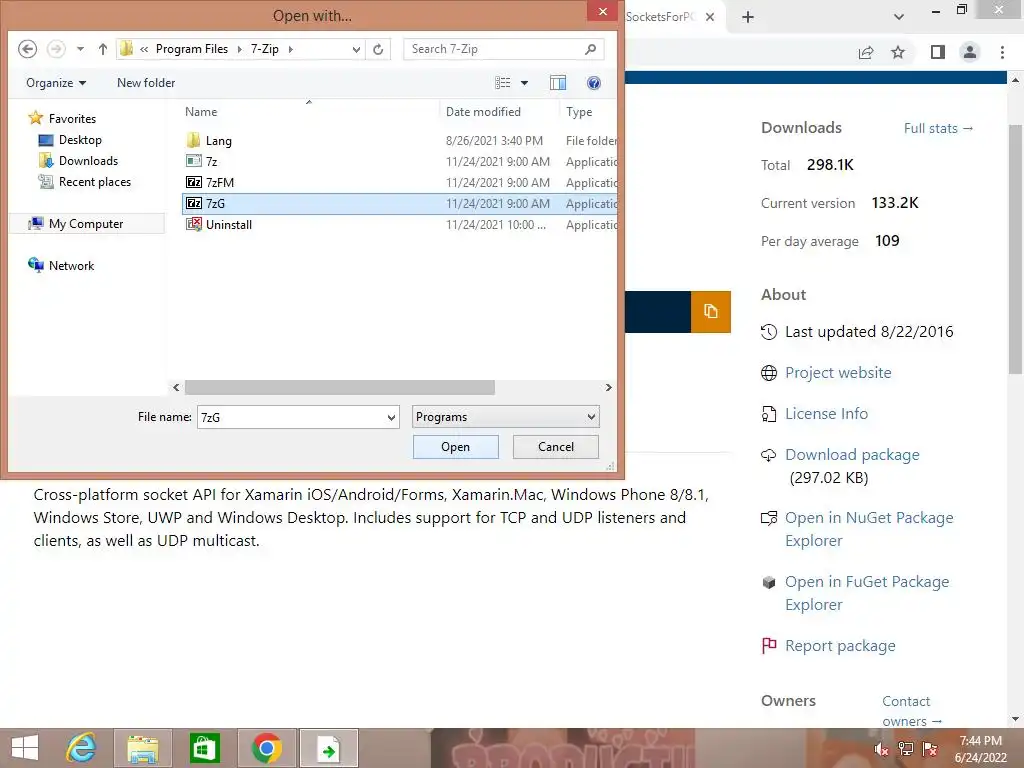Switch to Chrome in taskbar
Image resolution: width=1024 pixels, height=768 pixels.
267,748
